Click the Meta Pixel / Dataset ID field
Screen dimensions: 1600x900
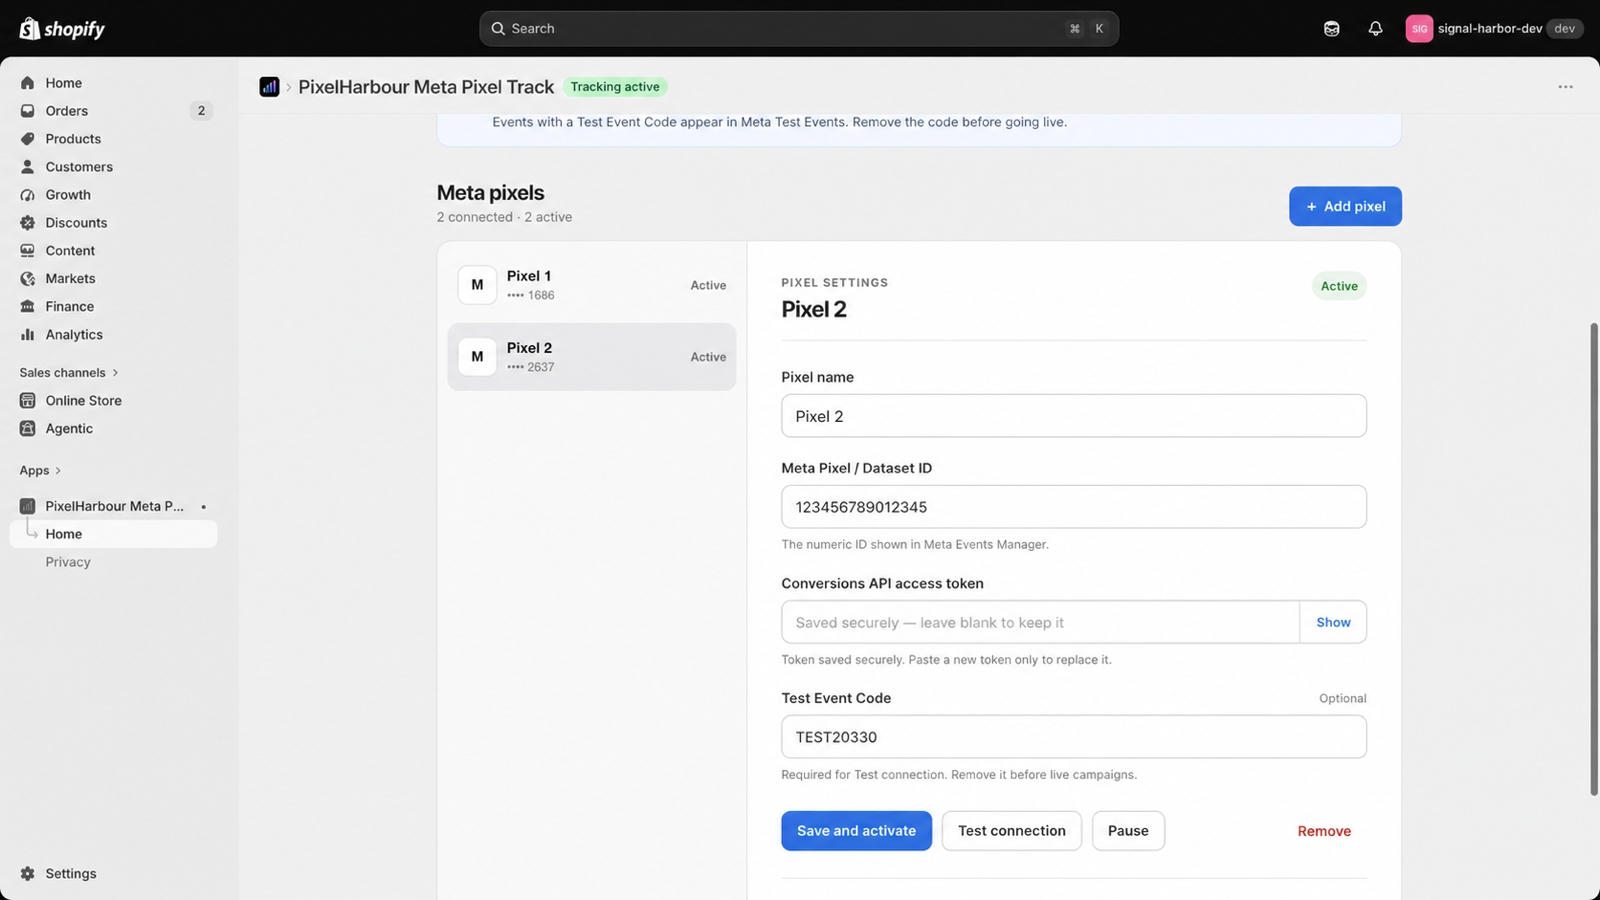coord(1074,507)
